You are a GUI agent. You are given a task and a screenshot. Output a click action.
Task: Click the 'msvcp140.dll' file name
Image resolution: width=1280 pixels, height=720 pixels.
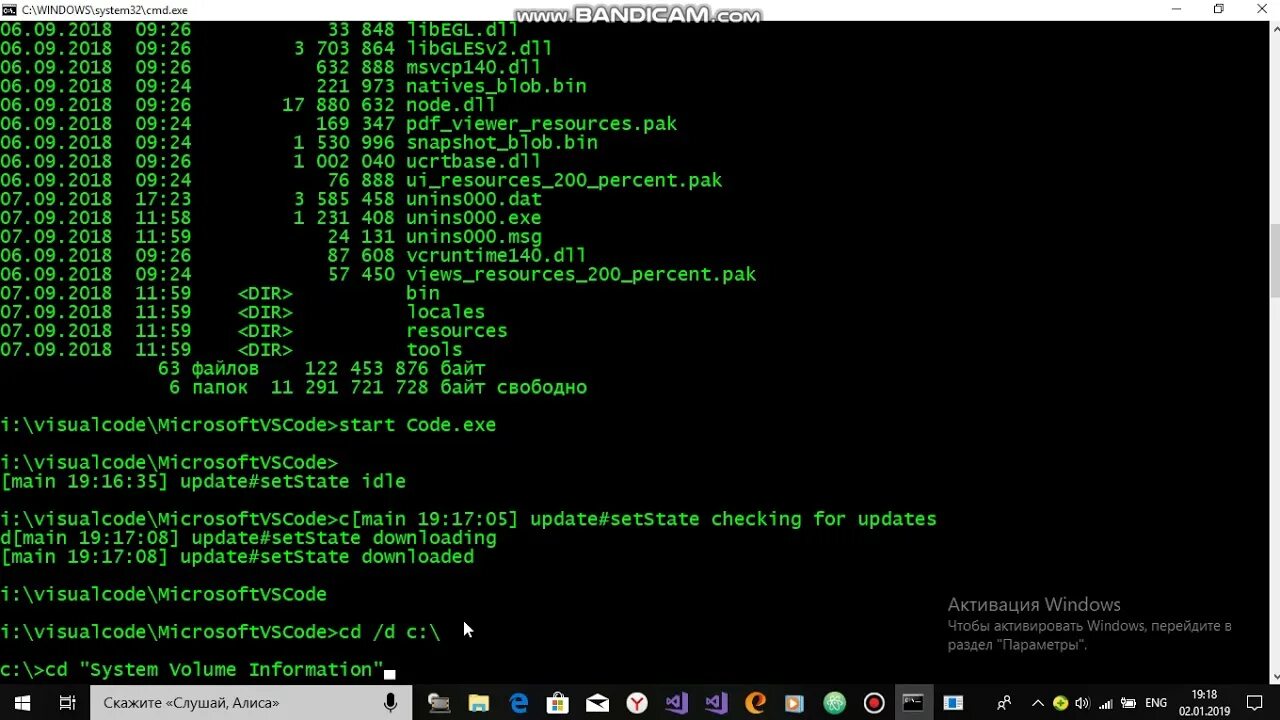coord(473,67)
